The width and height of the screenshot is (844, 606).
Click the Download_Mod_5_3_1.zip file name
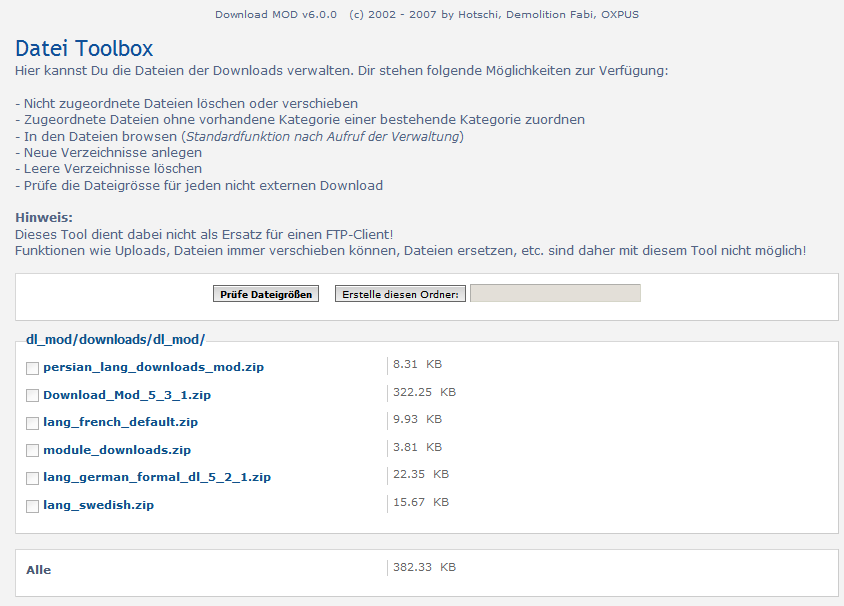(x=126, y=395)
